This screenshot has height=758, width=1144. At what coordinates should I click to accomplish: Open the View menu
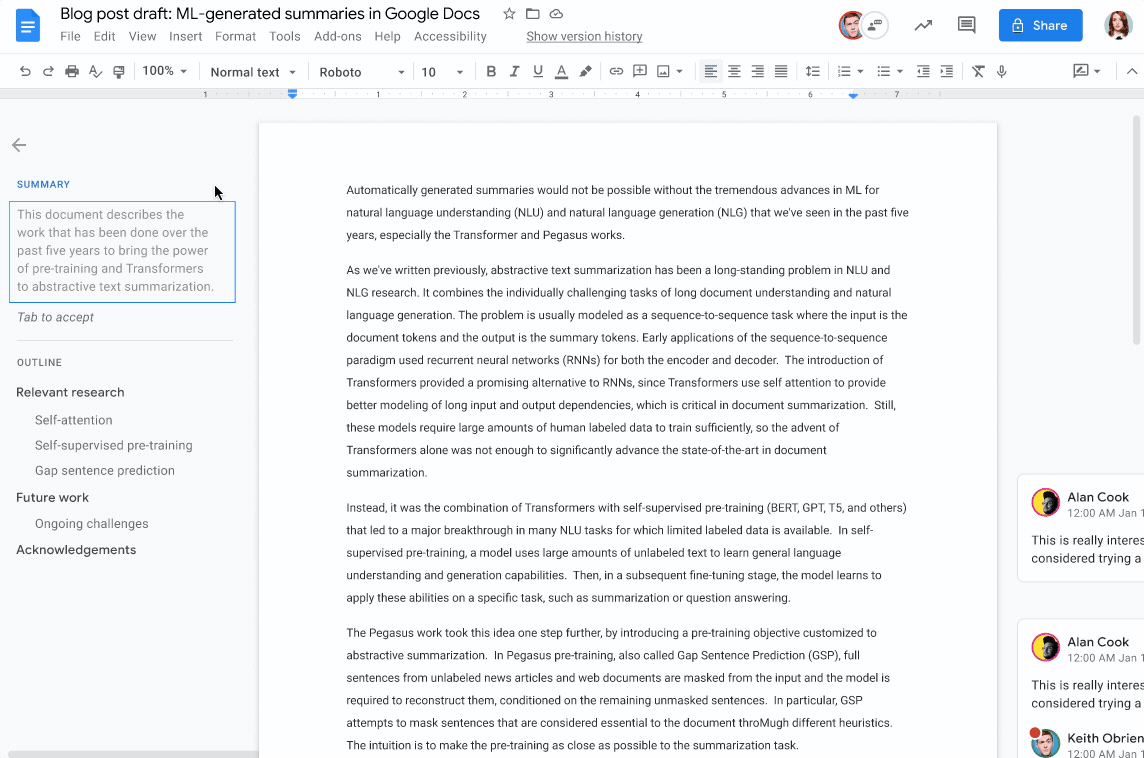coord(142,36)
